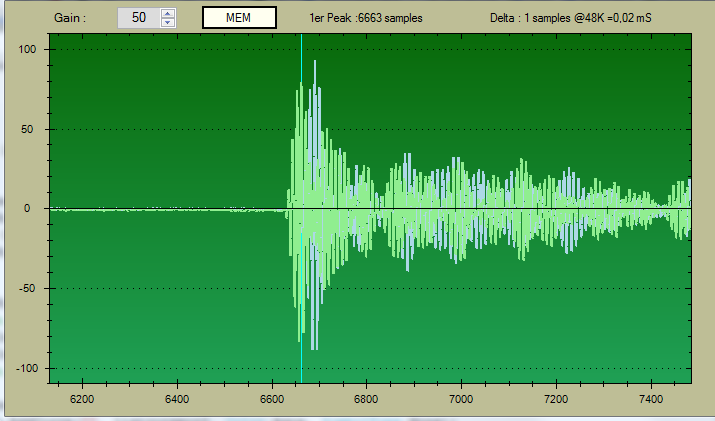Click the -50 label on the amplitude axis

(x=28, y=289)
